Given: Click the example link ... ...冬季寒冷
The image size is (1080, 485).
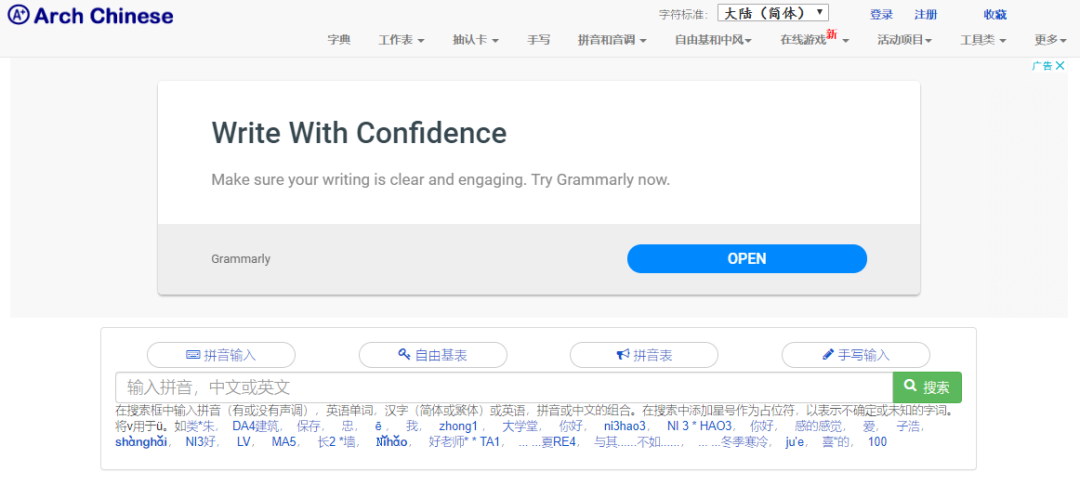Looking at the screenshot, I should pyautogui.click(x=732, y=442).
